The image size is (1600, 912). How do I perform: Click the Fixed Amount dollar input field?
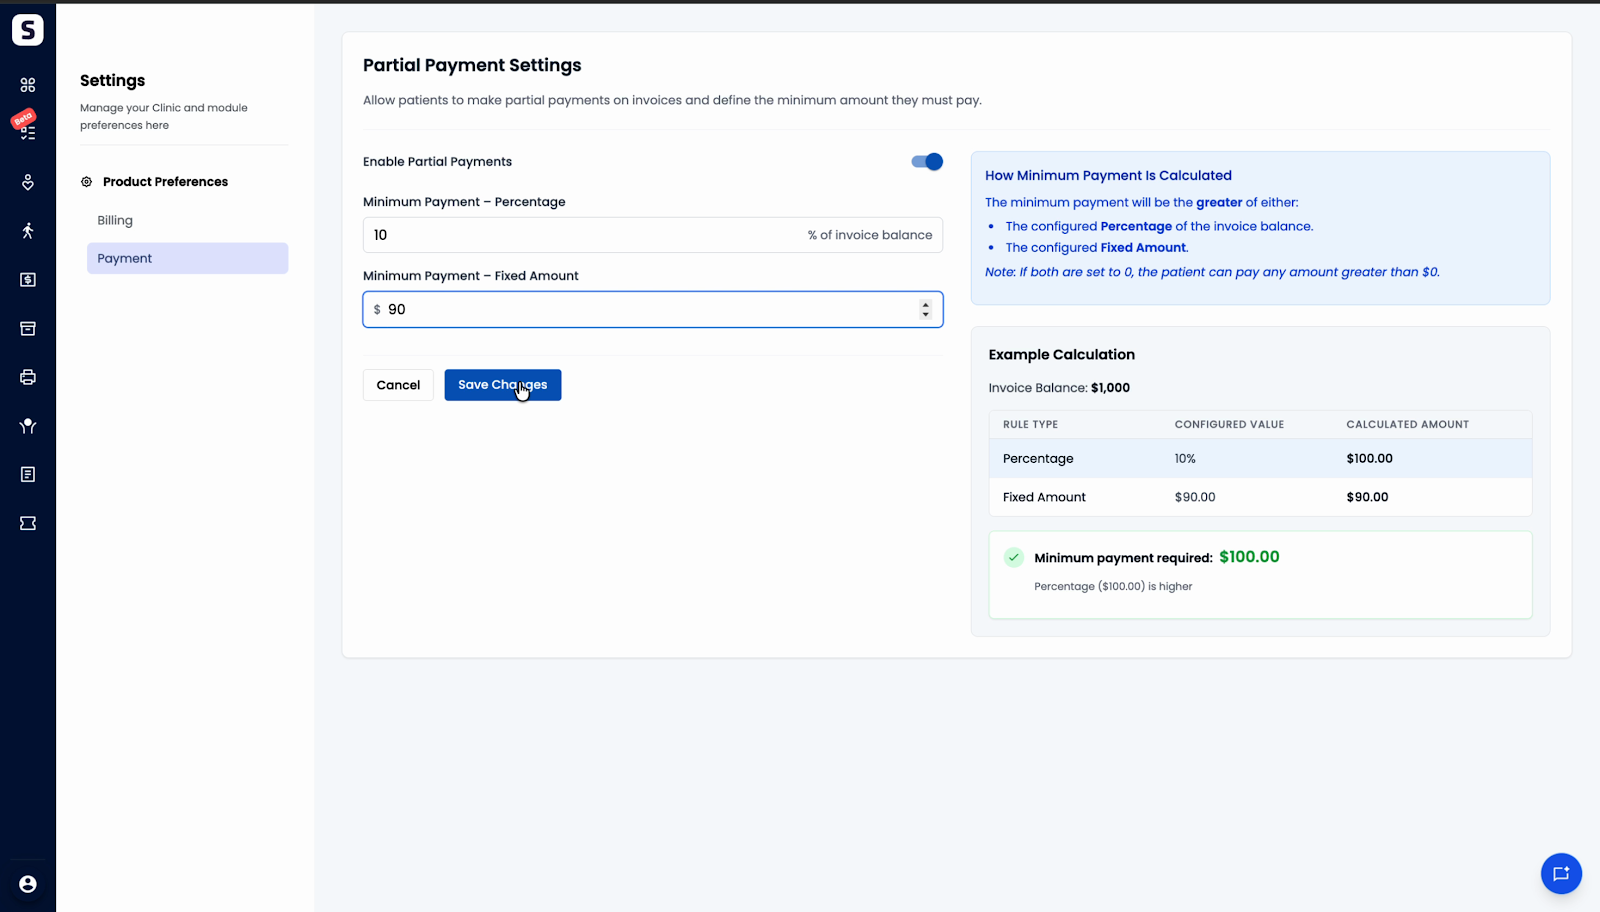(653, 309)
